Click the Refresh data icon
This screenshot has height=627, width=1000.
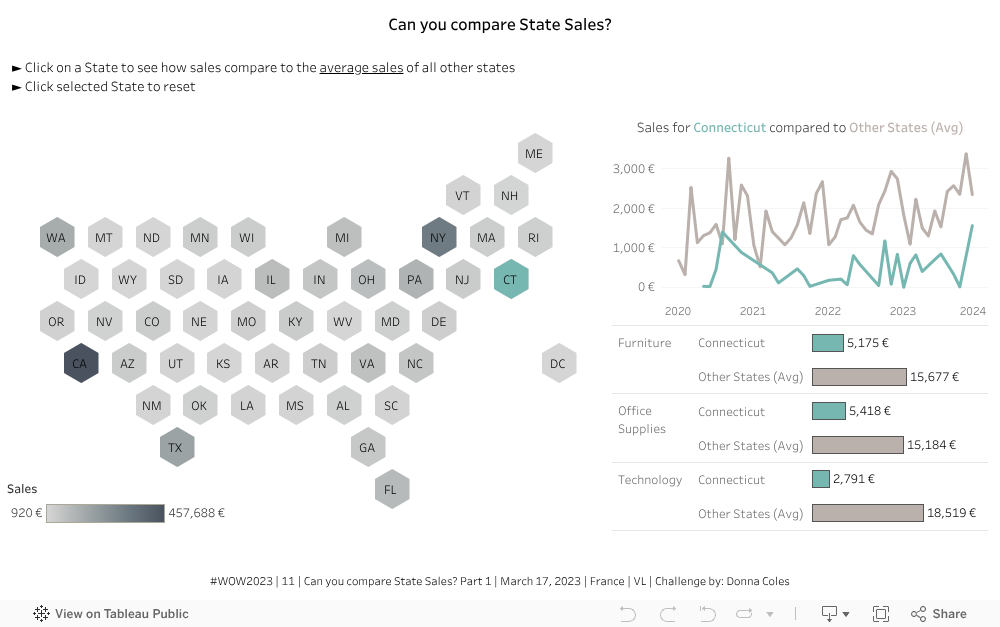click(x=741, y=614)
